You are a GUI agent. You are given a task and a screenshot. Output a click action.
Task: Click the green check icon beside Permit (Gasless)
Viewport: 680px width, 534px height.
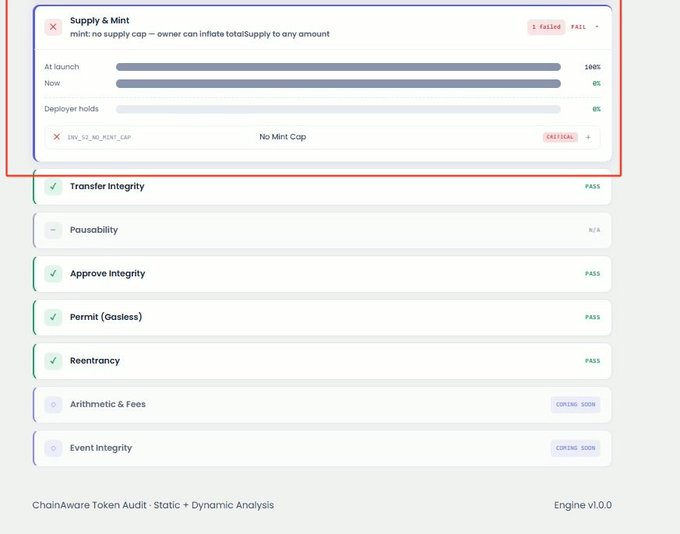click(53, 317)
